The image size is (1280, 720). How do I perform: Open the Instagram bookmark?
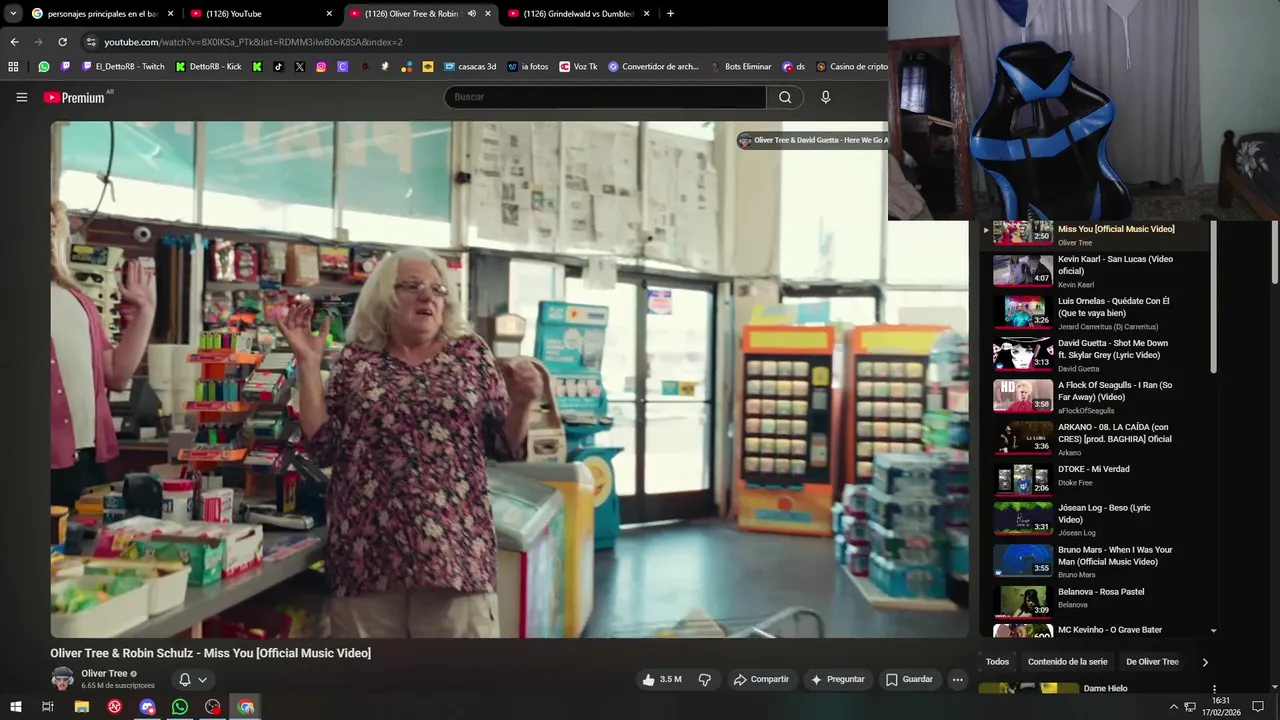(321, 67)
